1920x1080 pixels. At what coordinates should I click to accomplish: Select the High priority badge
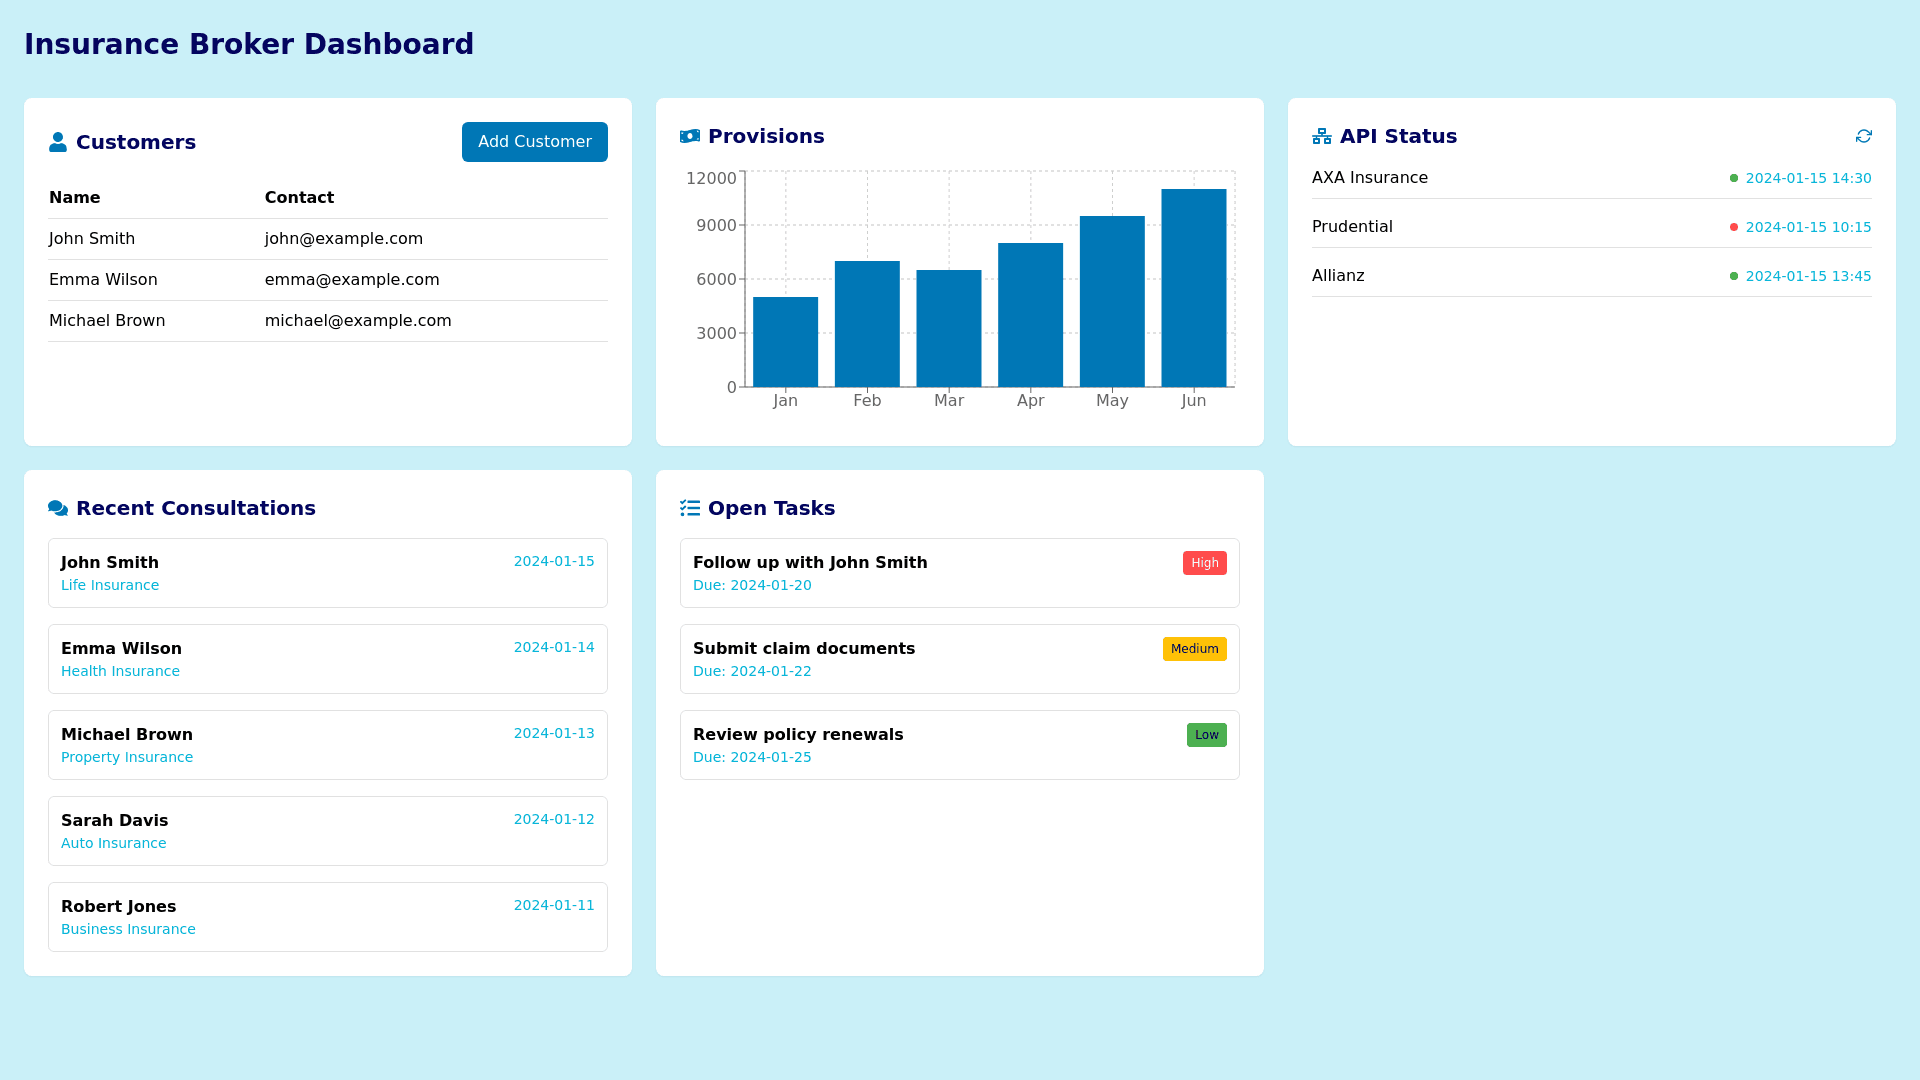(x=1204, y=563)
